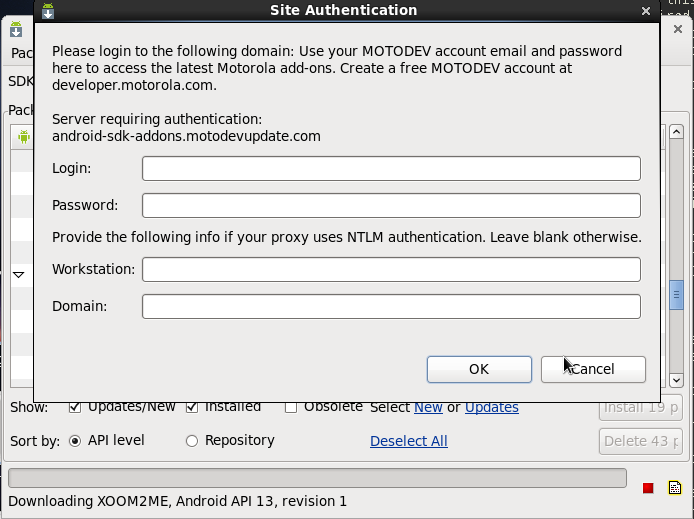Viewport: 694px width, 519px height.
Task: Collapse the expanded package tree arrow
Action: click(x=19, y=274)
